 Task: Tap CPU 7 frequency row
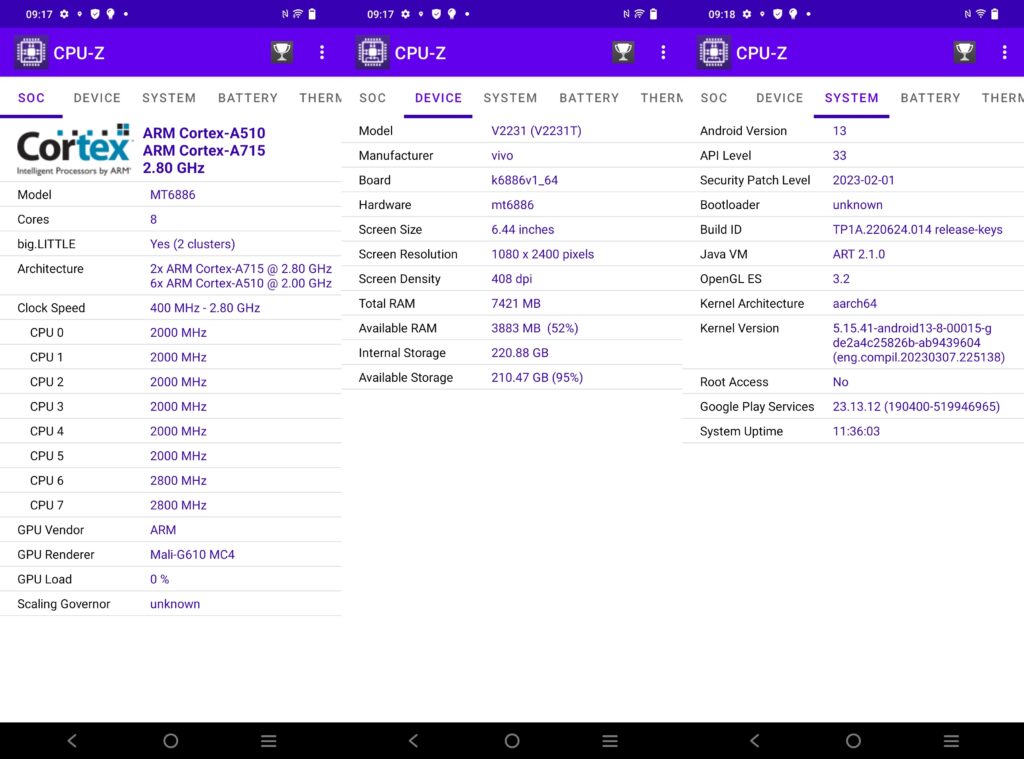coord(170,505)
